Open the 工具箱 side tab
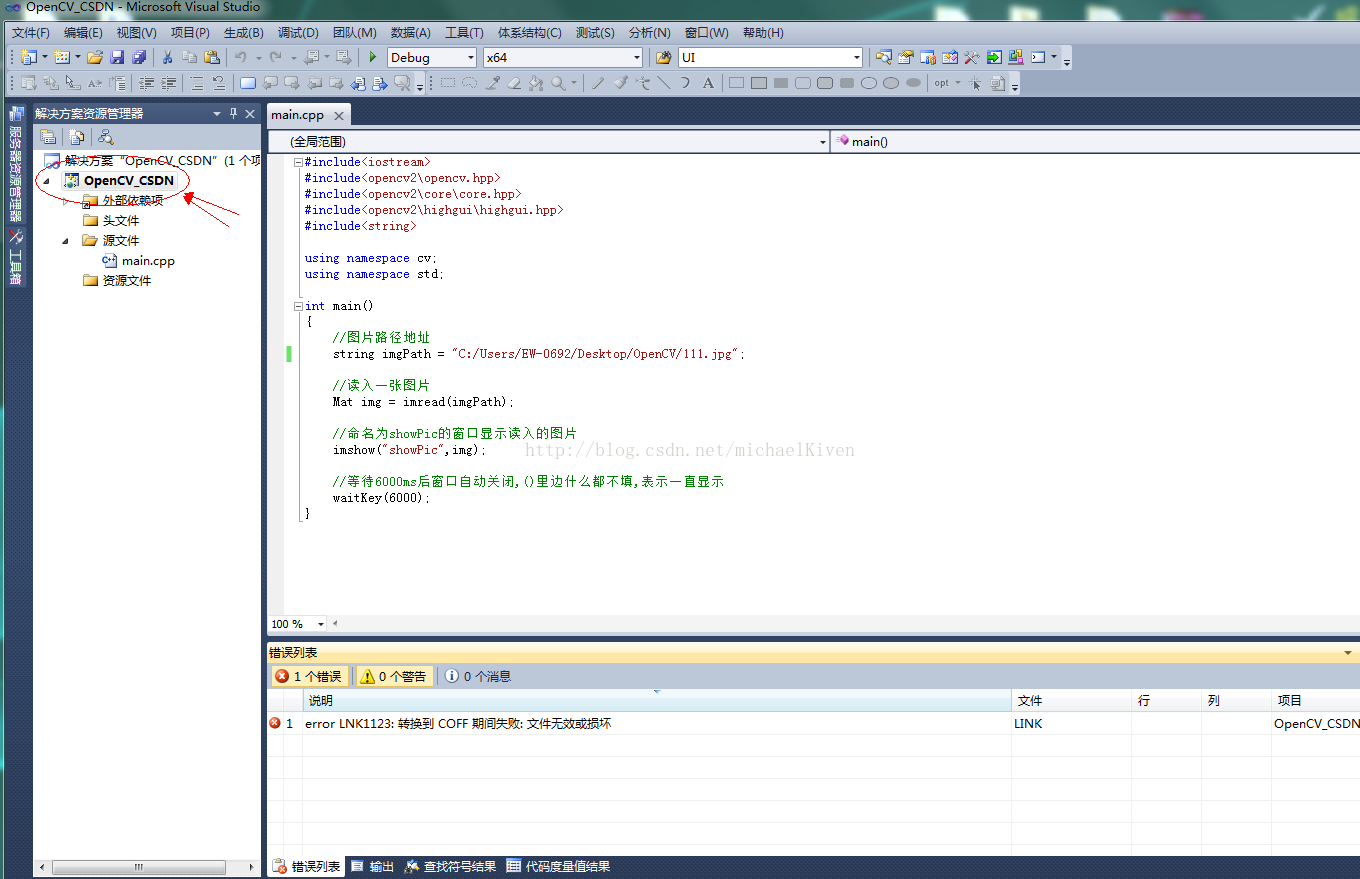The image size is (1360, 879). [x=15, y=258]
